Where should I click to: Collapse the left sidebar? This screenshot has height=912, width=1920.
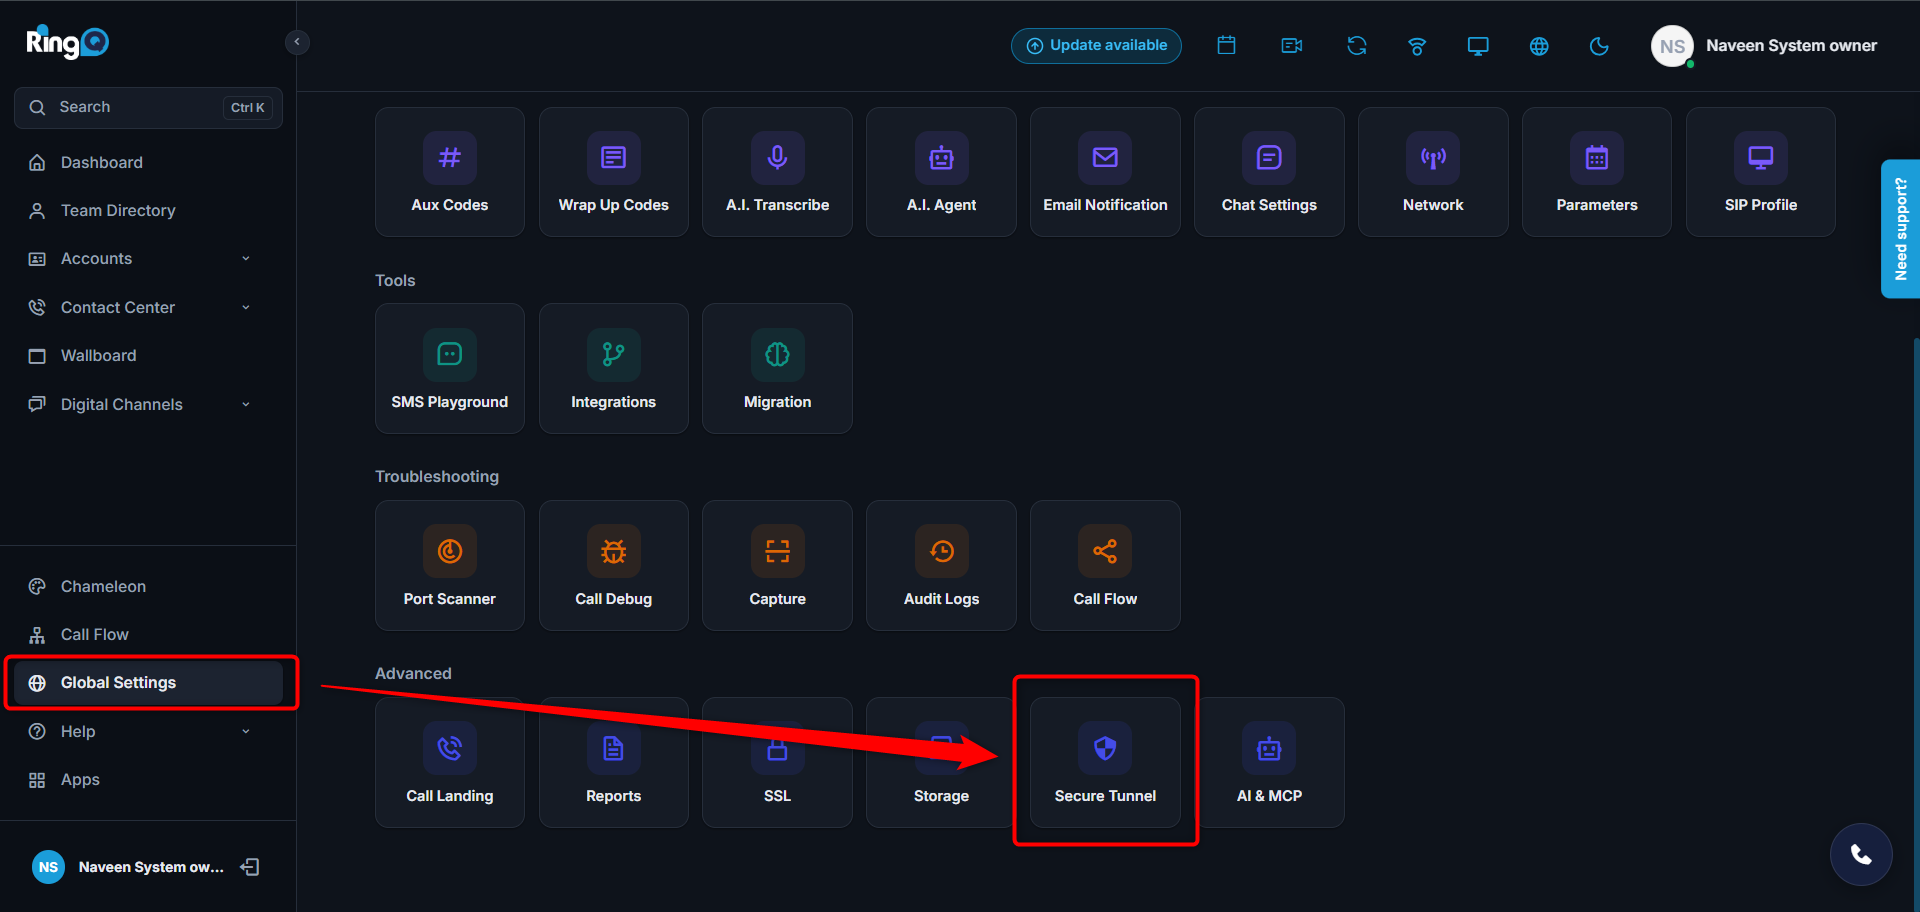[x=297, y=42]
